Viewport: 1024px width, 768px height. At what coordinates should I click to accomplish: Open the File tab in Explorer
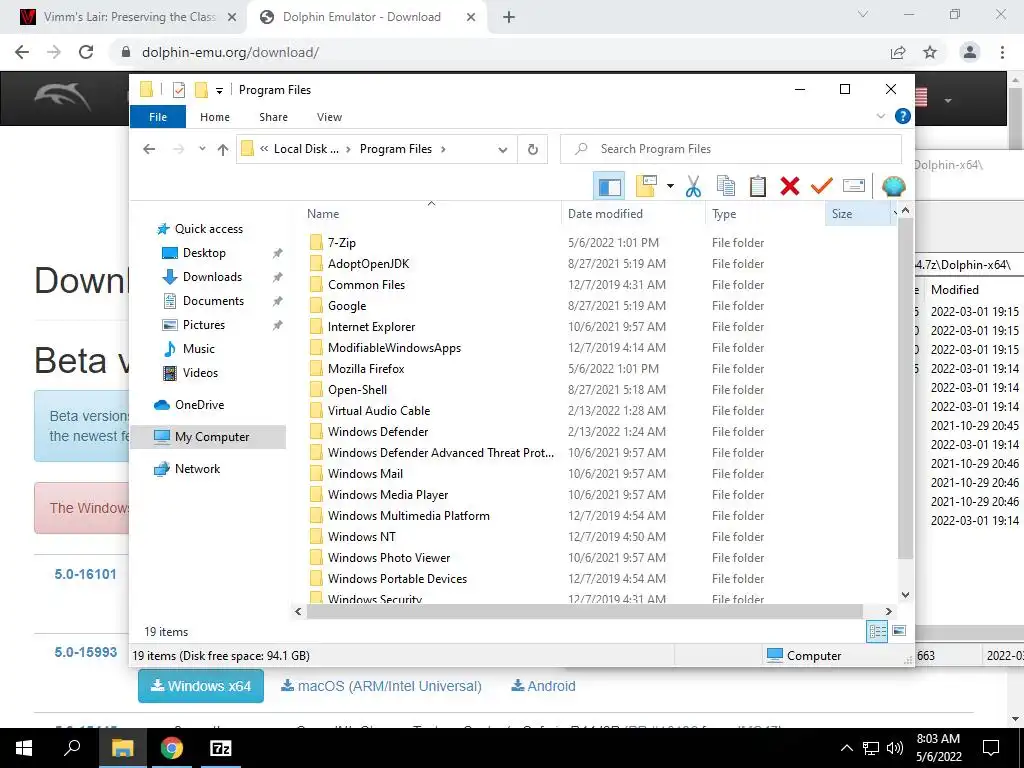(x=158, y=117)
